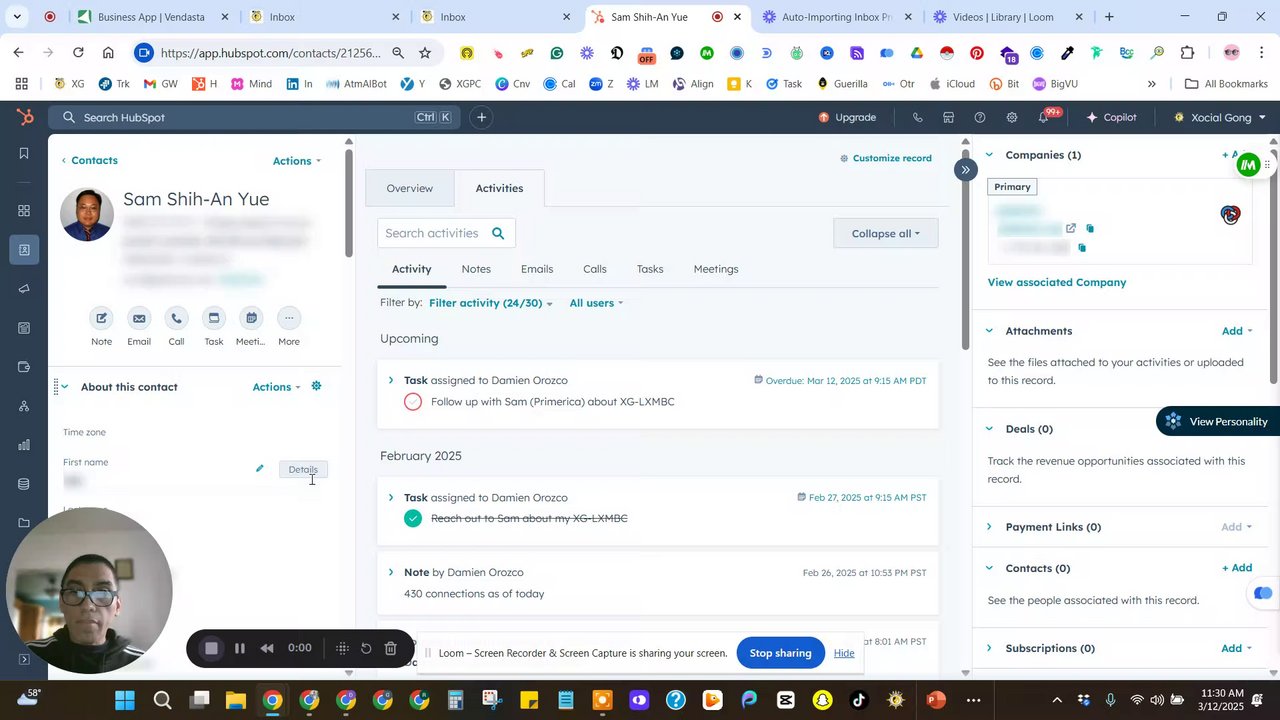Expand the Subscriptions (0) section
The image size is (1280, 720).
[989, 648]
